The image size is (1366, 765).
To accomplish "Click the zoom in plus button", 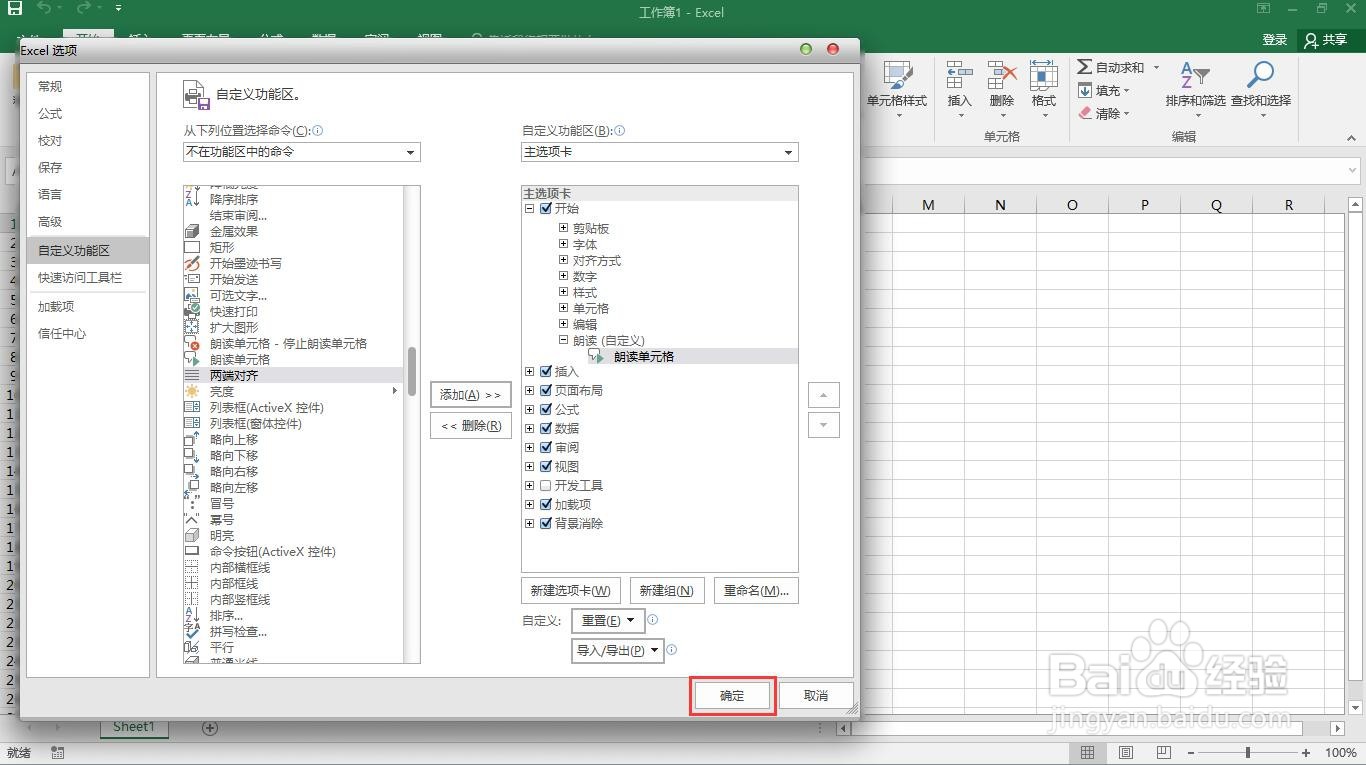I will click(1306, 752).
